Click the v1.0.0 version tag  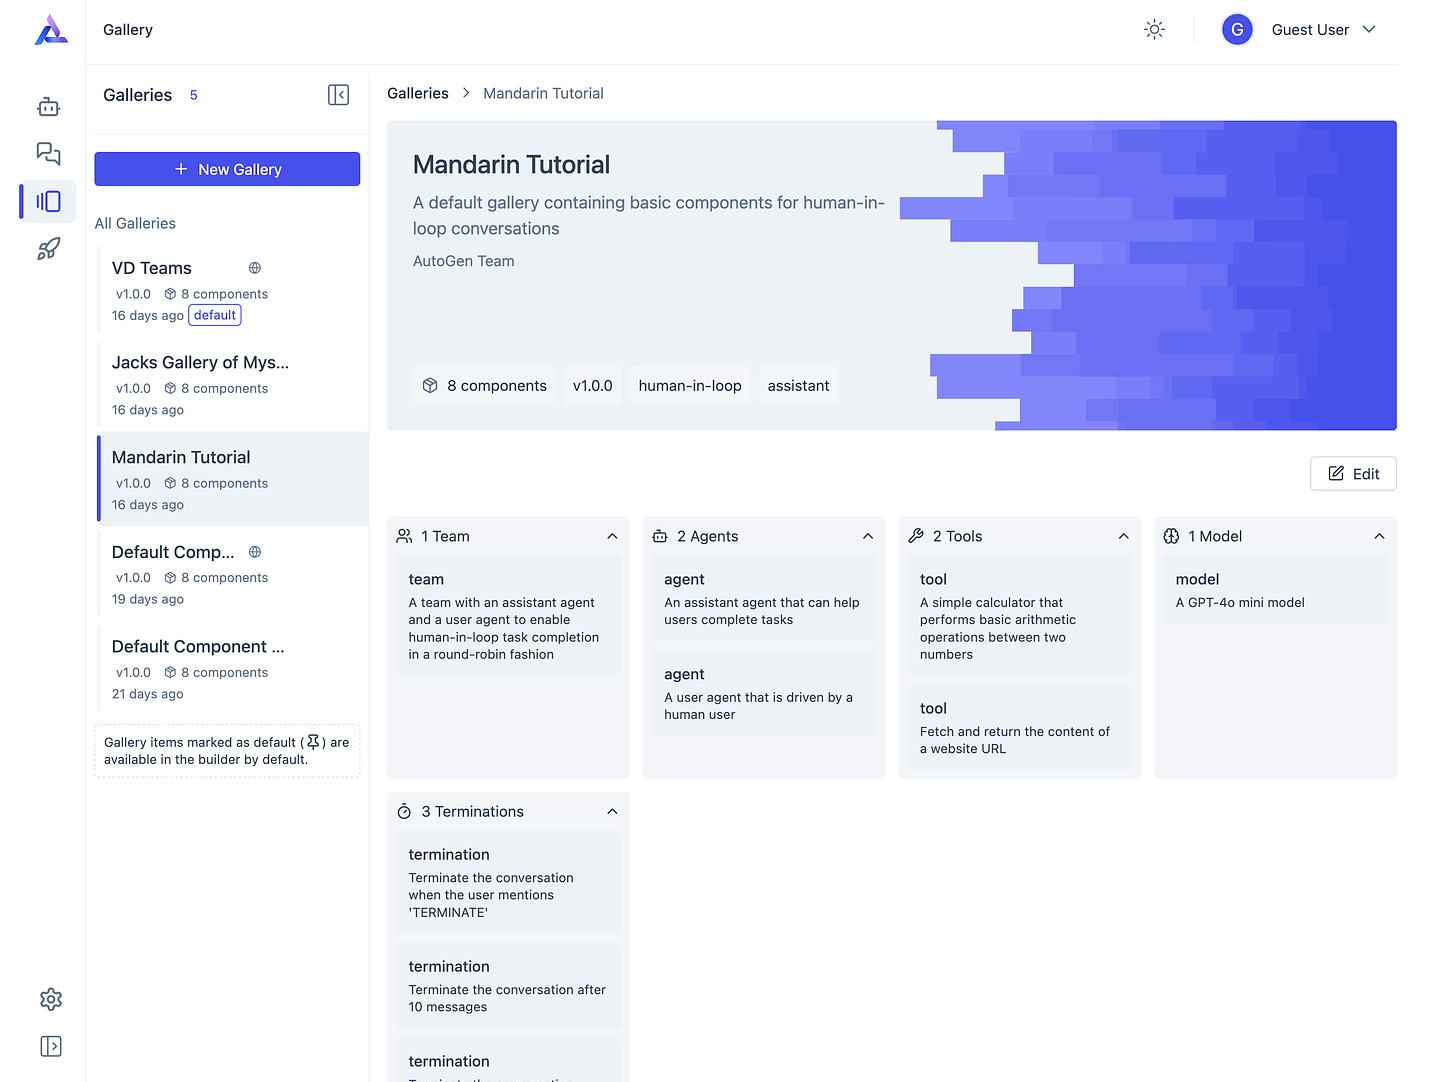592,386
